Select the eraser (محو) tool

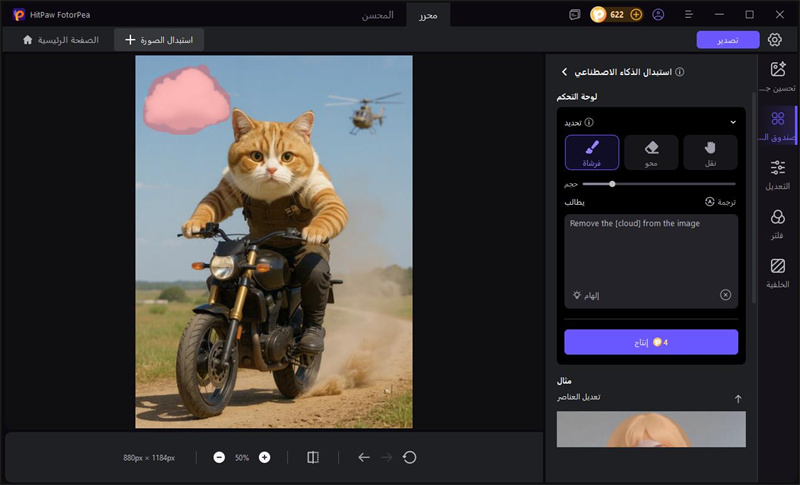click(651, 152)
